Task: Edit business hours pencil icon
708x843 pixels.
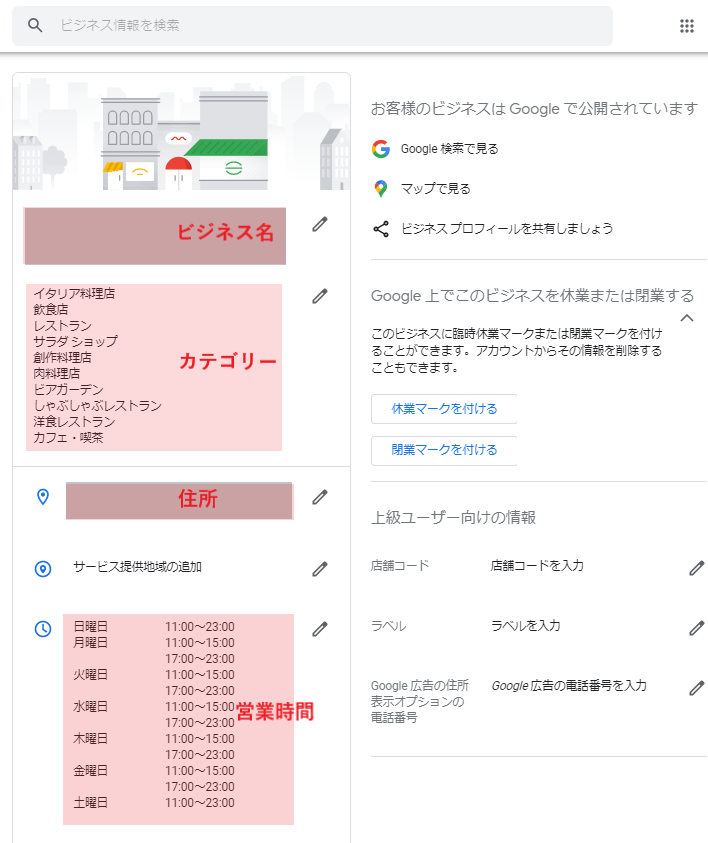Action: 320,629
